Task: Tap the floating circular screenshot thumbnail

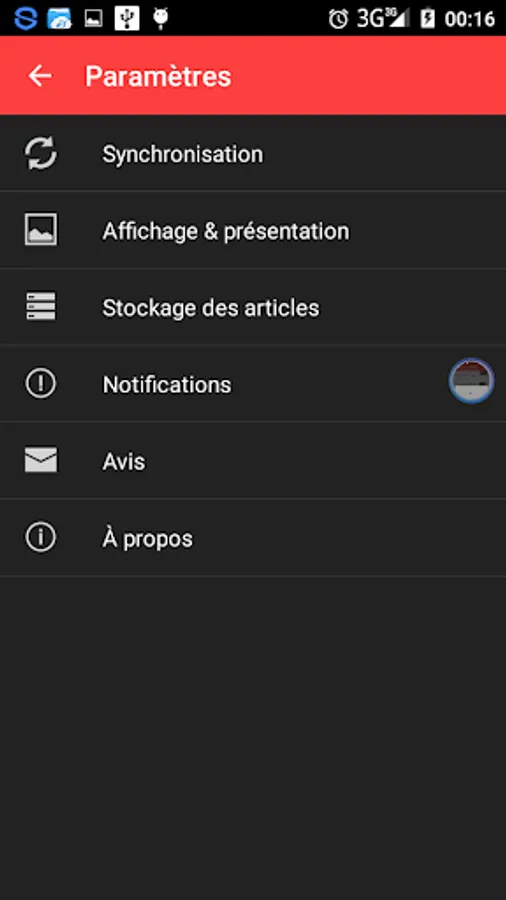Action: pyautogui.click(x=472, y=381)
